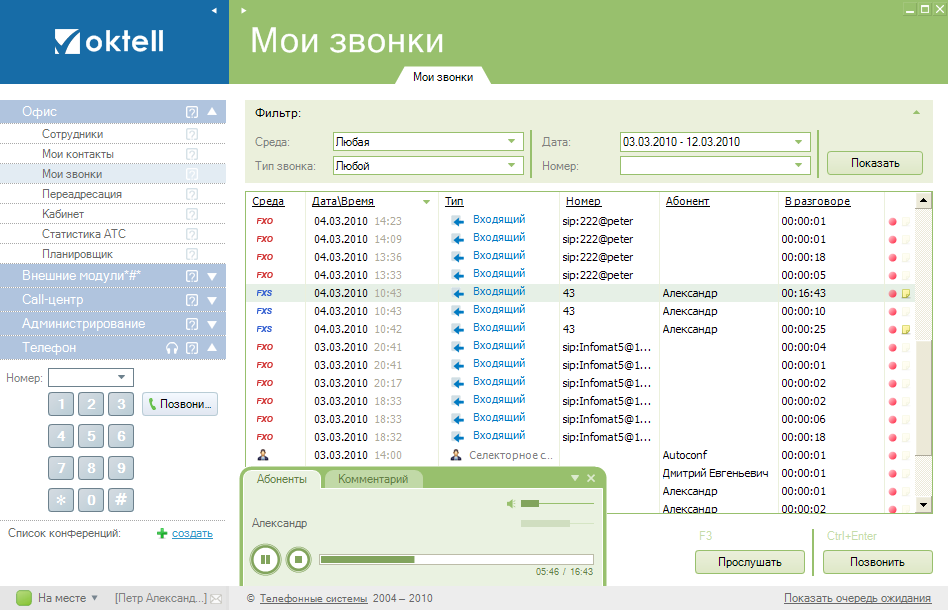
Task: Open the На месте status dropdown
Action: point(94,599)
